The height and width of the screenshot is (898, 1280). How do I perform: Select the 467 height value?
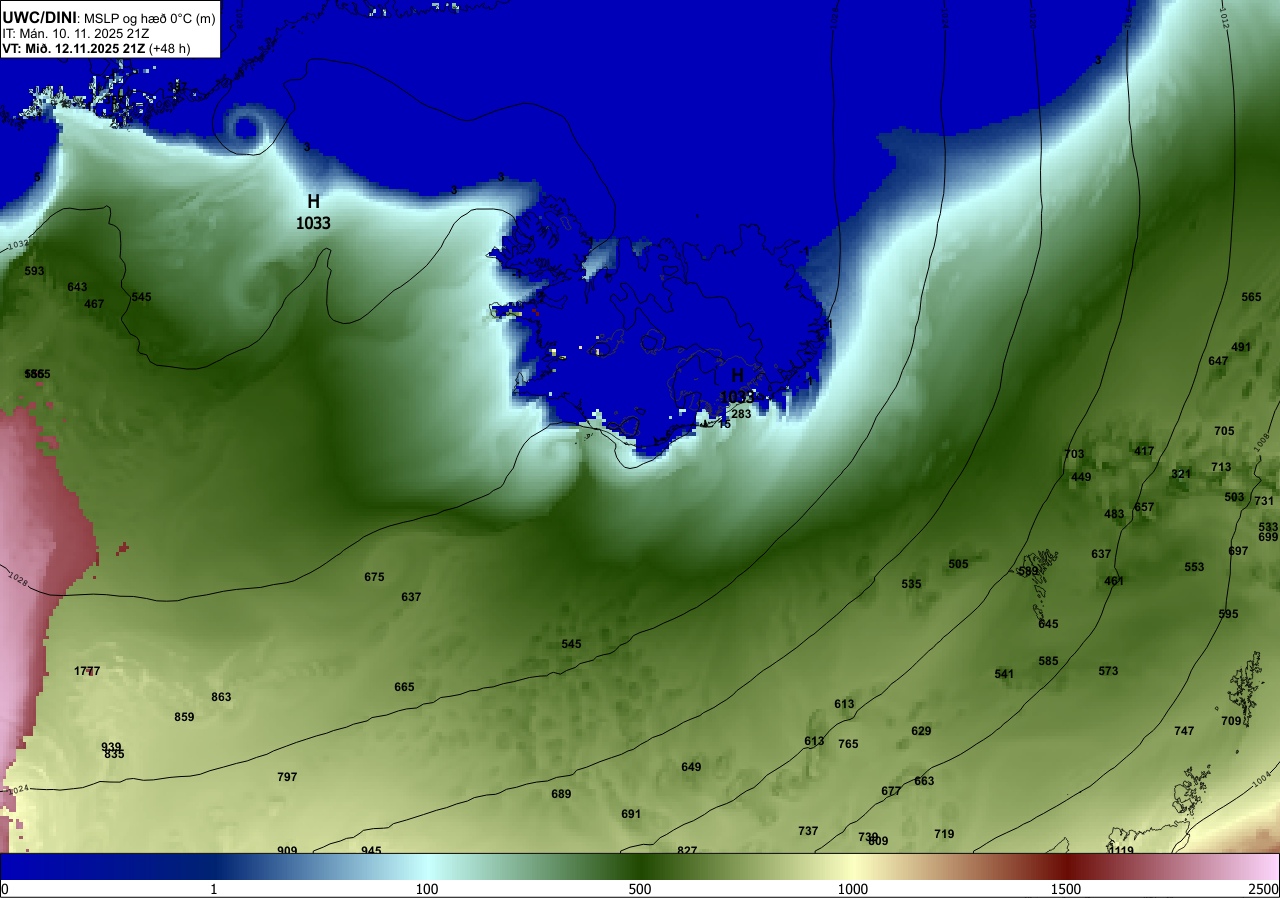[x=94, y=304]
